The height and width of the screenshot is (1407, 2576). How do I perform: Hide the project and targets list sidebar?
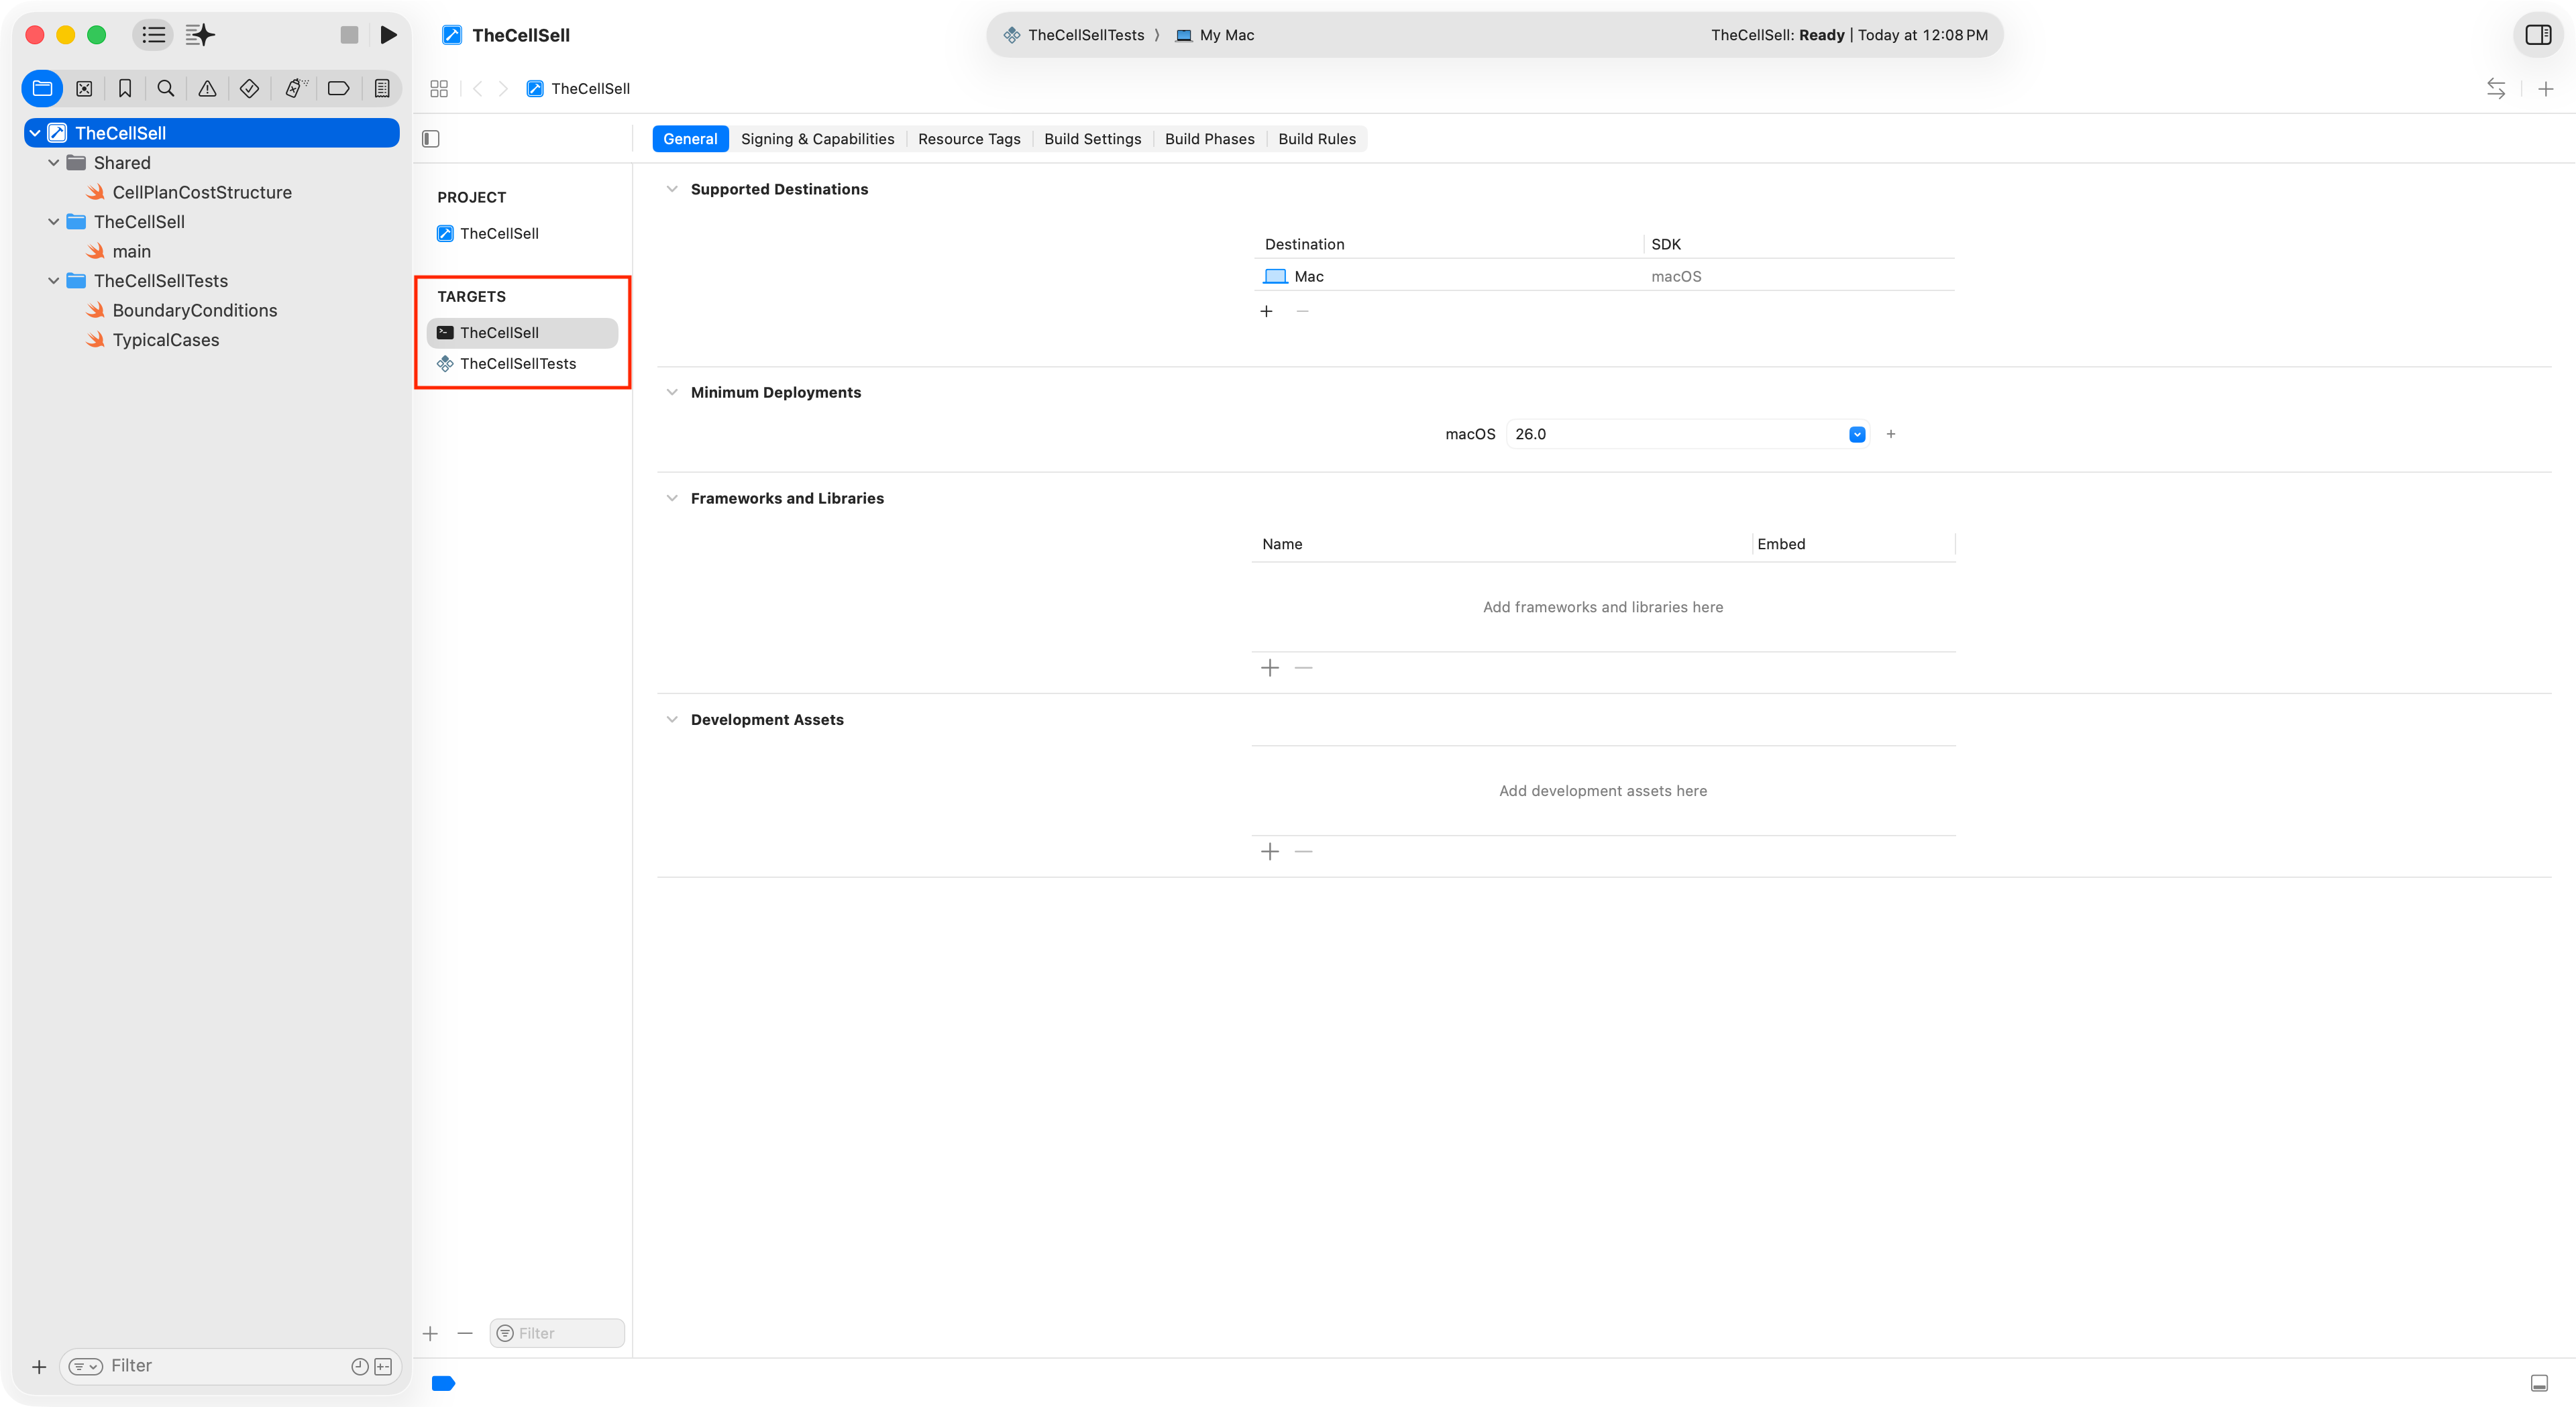click(431, 139)
